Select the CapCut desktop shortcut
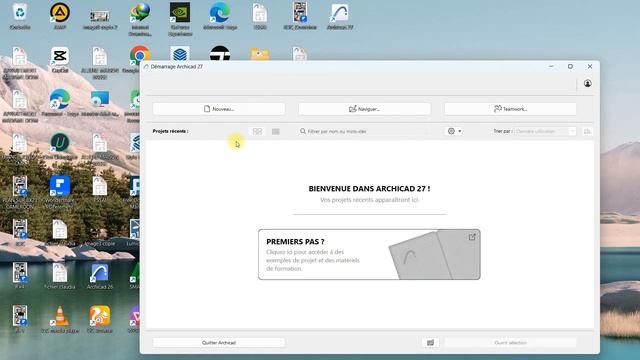640x360 pixels. (x=60, y=60)
